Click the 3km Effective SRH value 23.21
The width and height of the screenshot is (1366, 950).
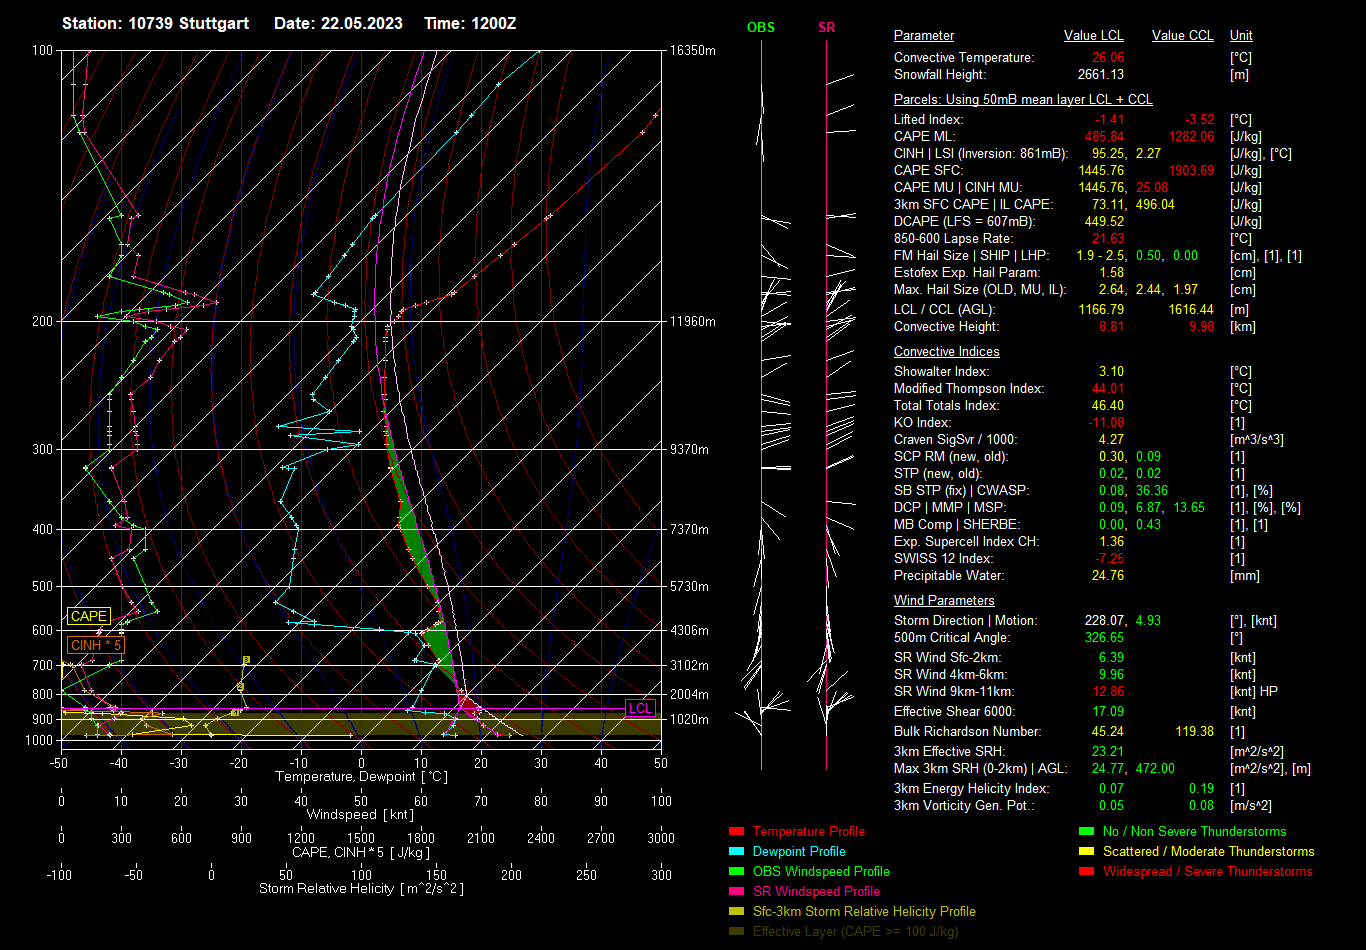(1108, 752)
